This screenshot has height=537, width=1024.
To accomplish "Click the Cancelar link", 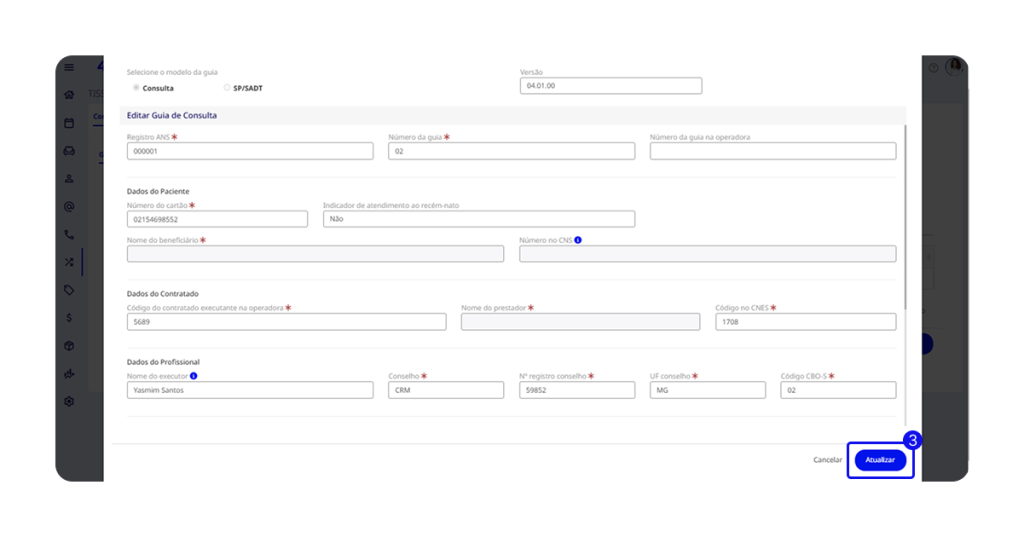I will [827, 460].
